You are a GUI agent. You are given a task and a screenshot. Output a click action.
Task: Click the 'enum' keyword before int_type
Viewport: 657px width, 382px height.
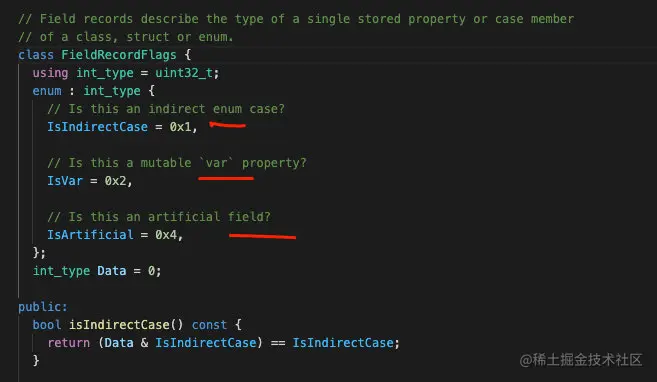point(47,91)
